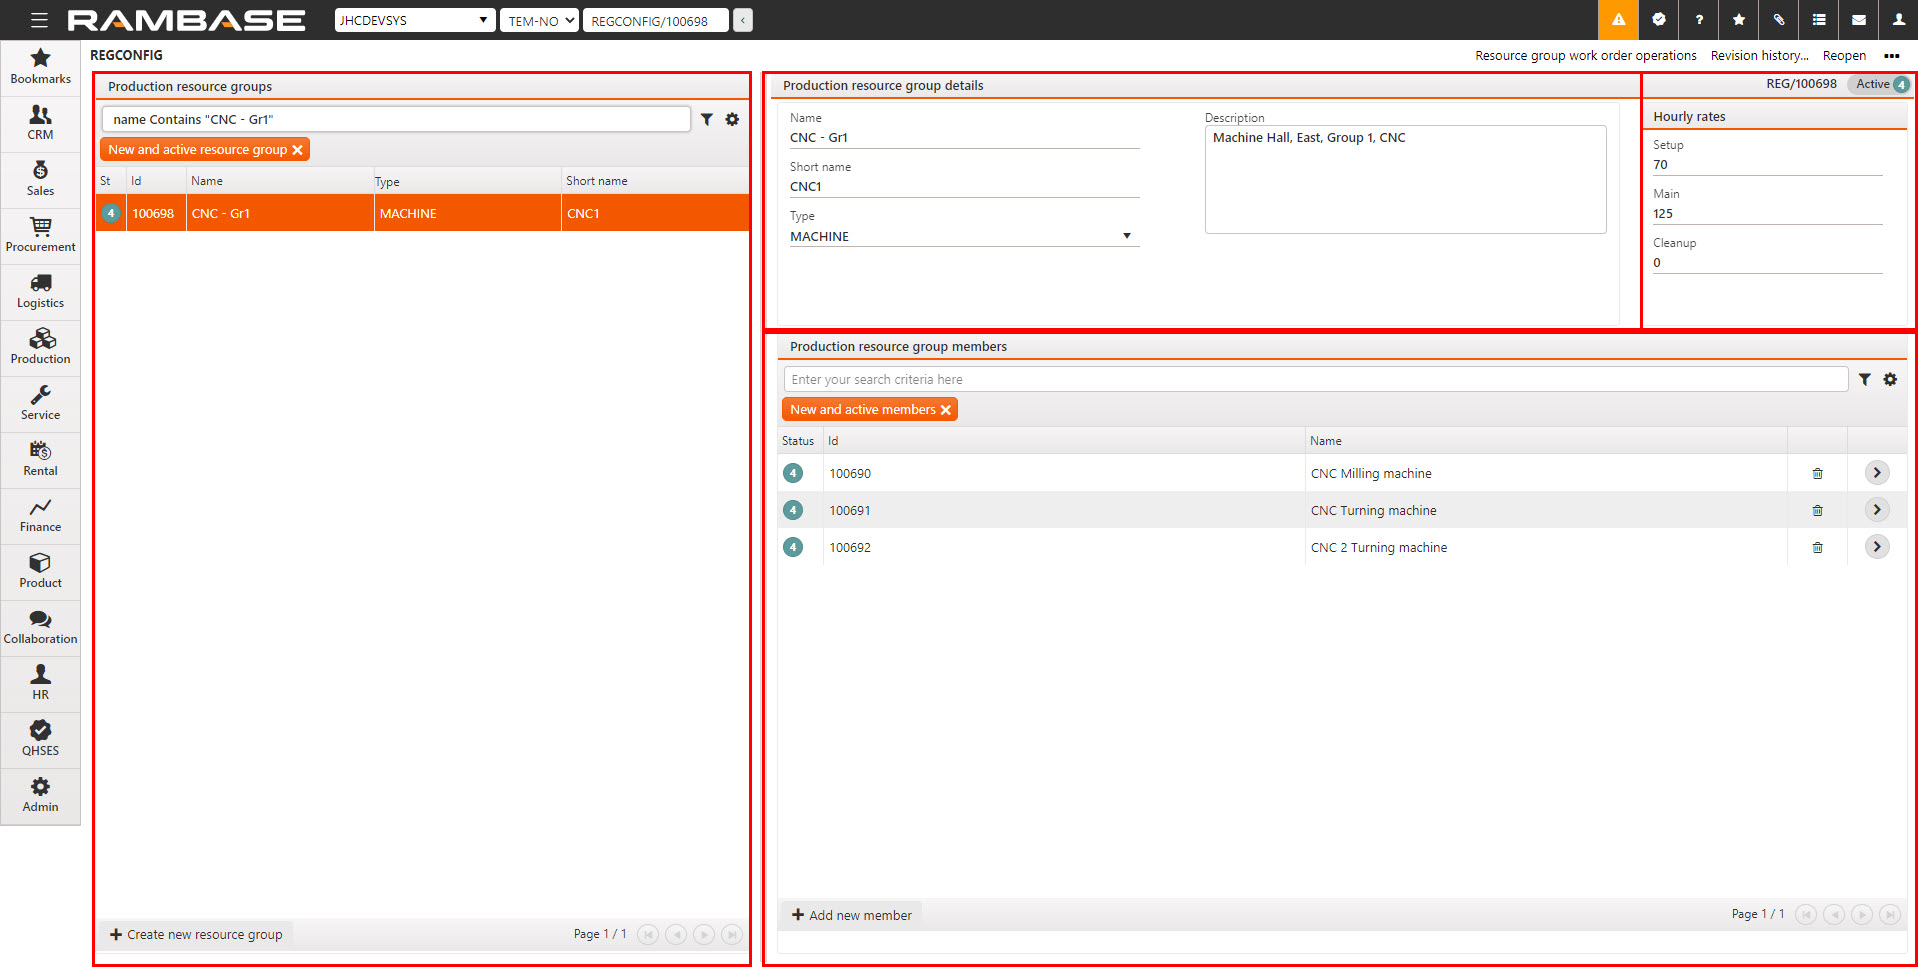1918x967 pixels.
Task: Open the mail icon in top bar
Action: pos(1858,20)
